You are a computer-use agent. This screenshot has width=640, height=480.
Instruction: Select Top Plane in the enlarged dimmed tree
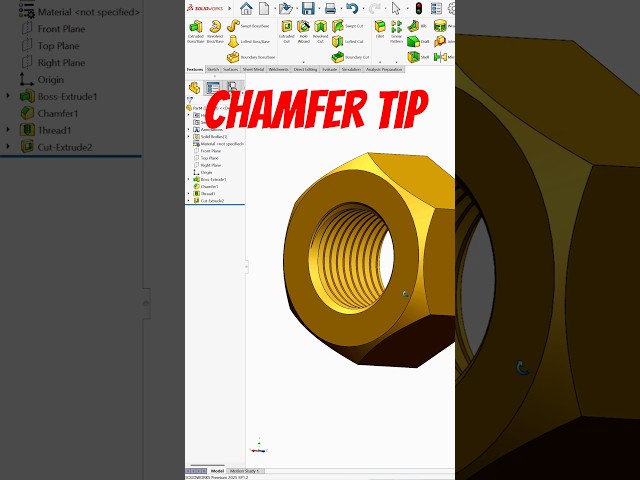tap(50, 46)
